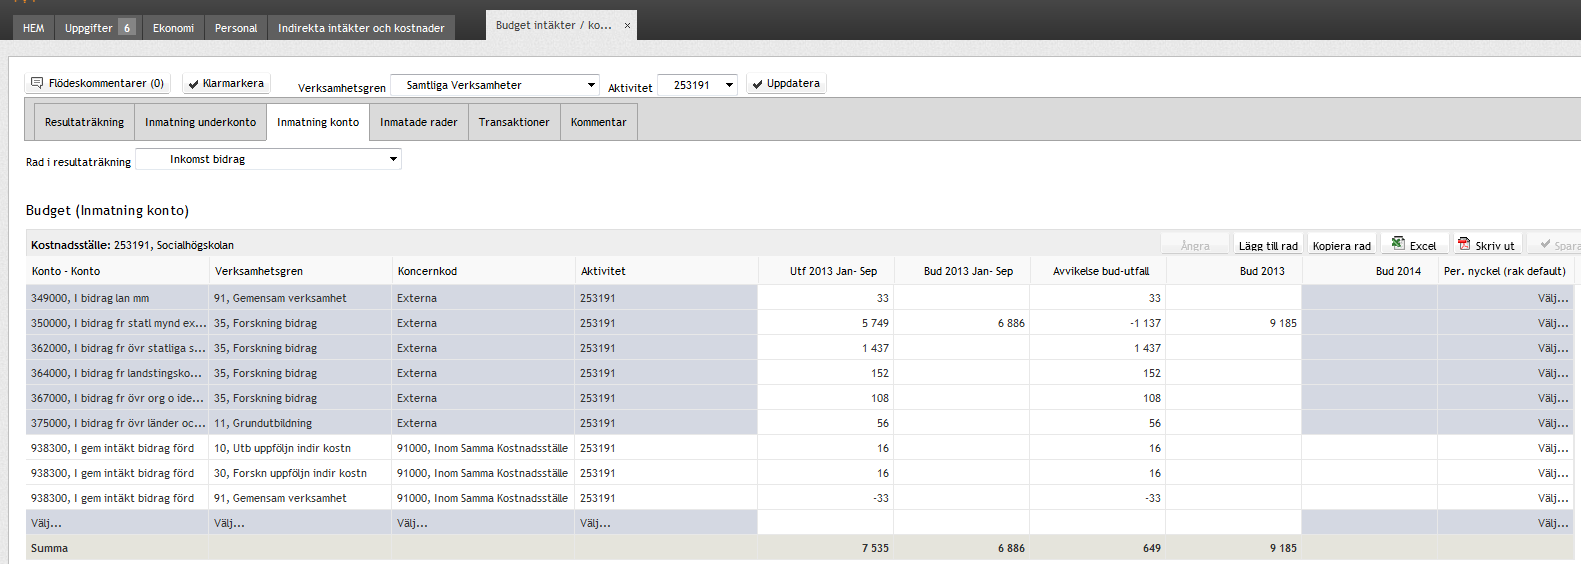Open Välj... period key for row 350000
Image resolution: width=1581 pixels, height=564 pixels.
click(1553, 323)
